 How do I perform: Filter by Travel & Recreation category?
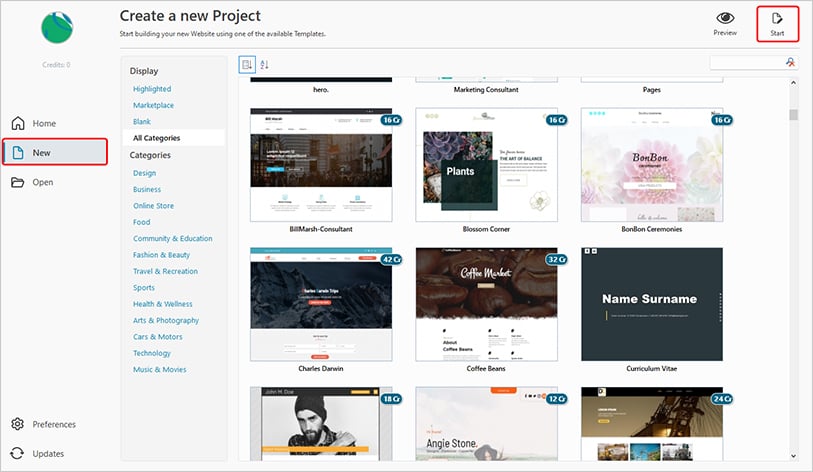tap(165, 271)
